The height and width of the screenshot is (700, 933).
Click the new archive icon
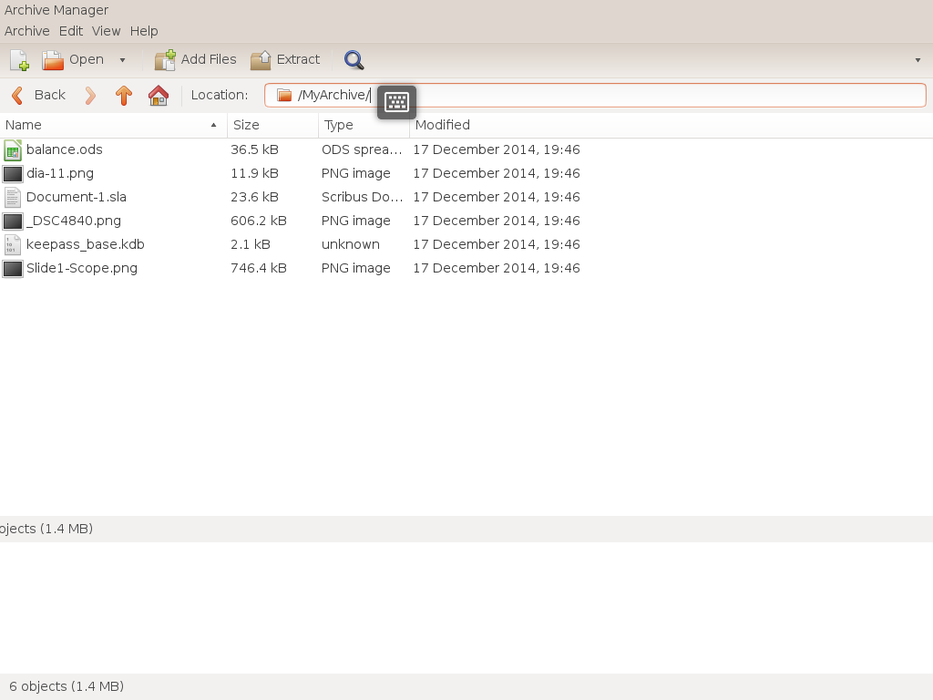pyautogui.click(x=19, y=60)
